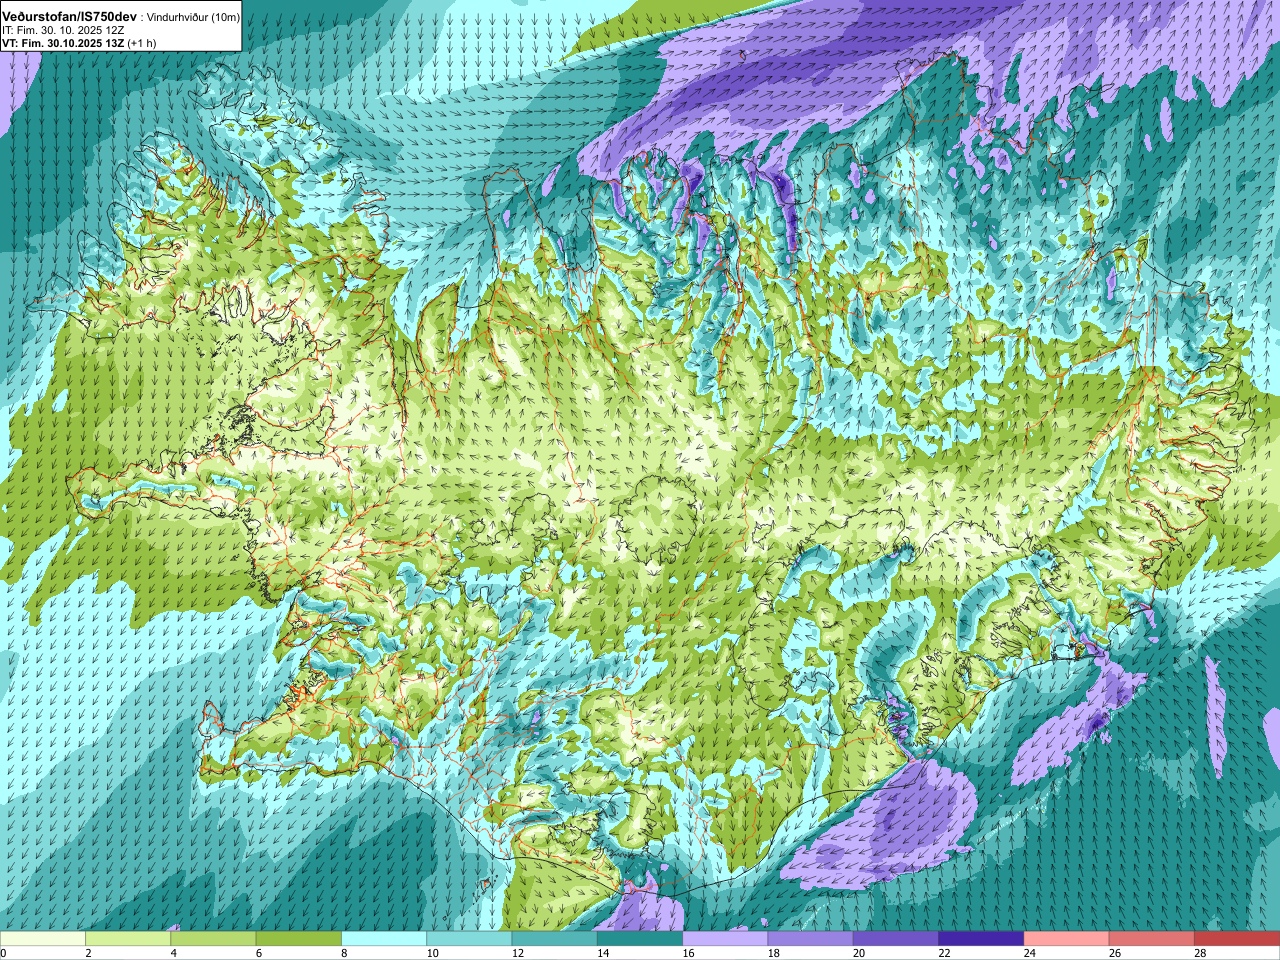Screen dimensions: 1280x960
Task: Click the legend scale label "8"
Action: 345,953
